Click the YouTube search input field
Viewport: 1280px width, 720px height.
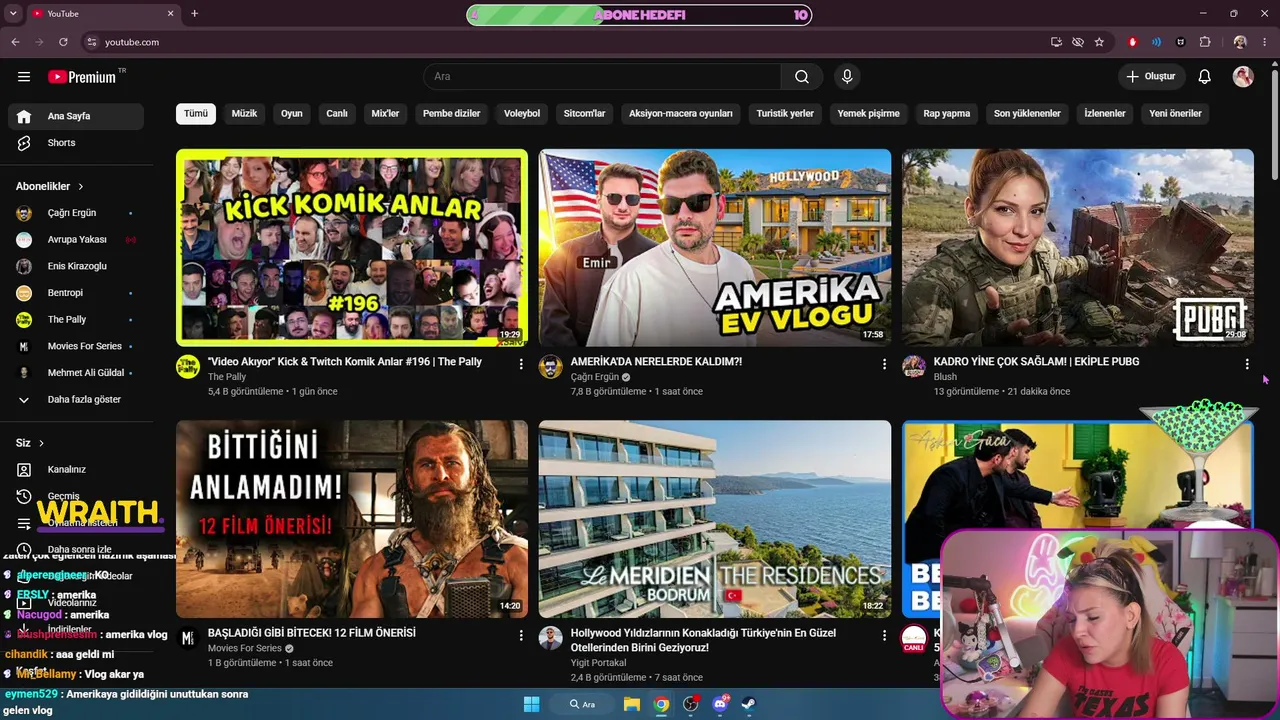tap(602, 77)
